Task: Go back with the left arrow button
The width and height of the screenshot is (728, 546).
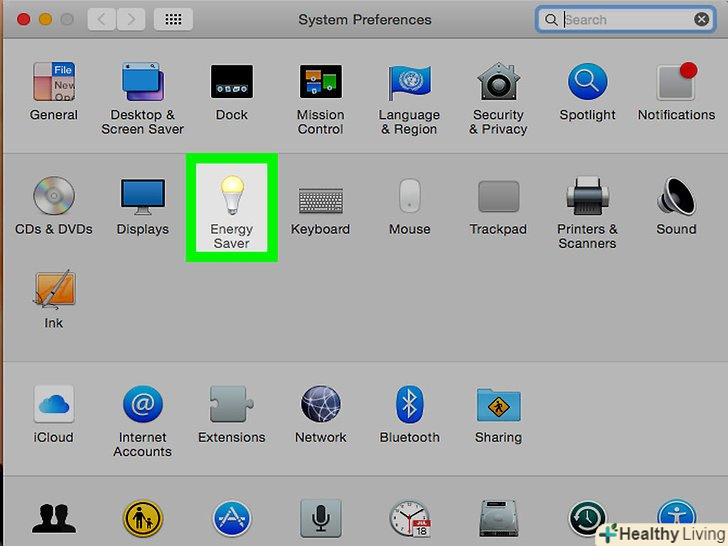Action: pyautogui.click(x=101, y=19)
